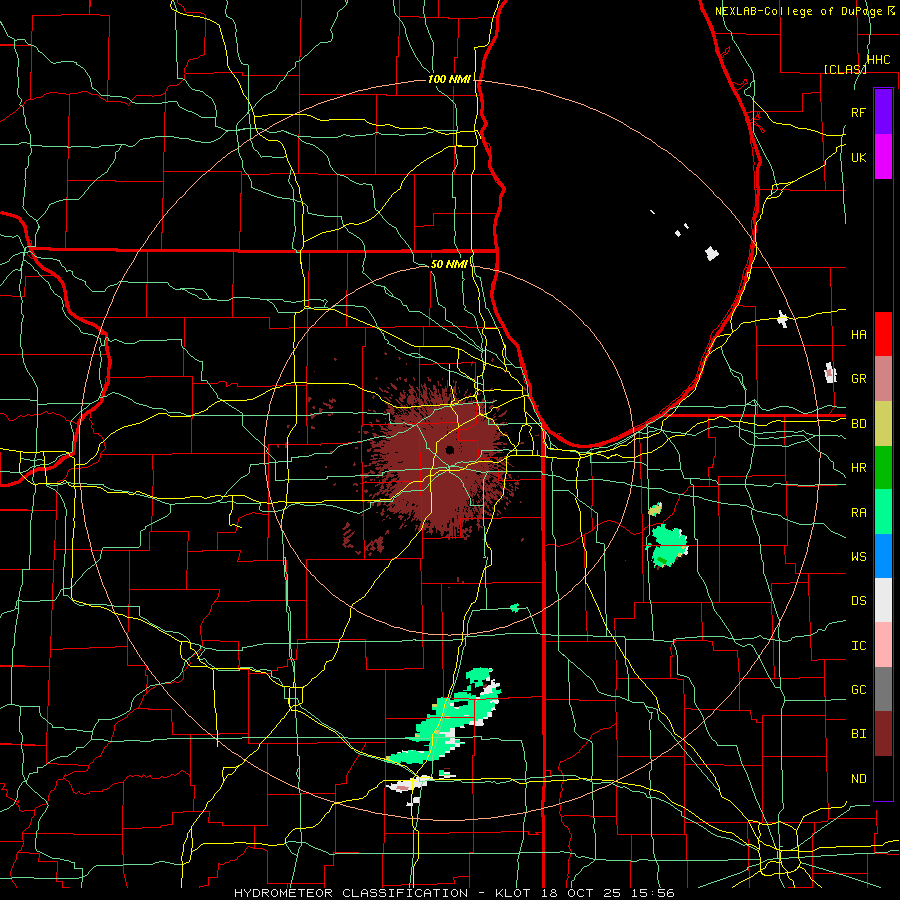Click the HA legend label
This screenshot has height=900, width=900.
(859, 334)
